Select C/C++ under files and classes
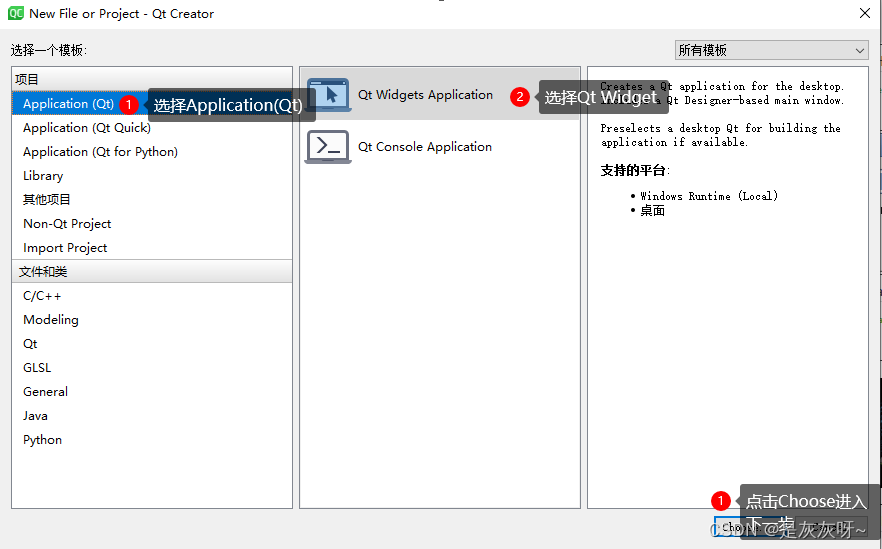Image resolution: width=882 pixels, height=549 pixels. pos(42,296)
